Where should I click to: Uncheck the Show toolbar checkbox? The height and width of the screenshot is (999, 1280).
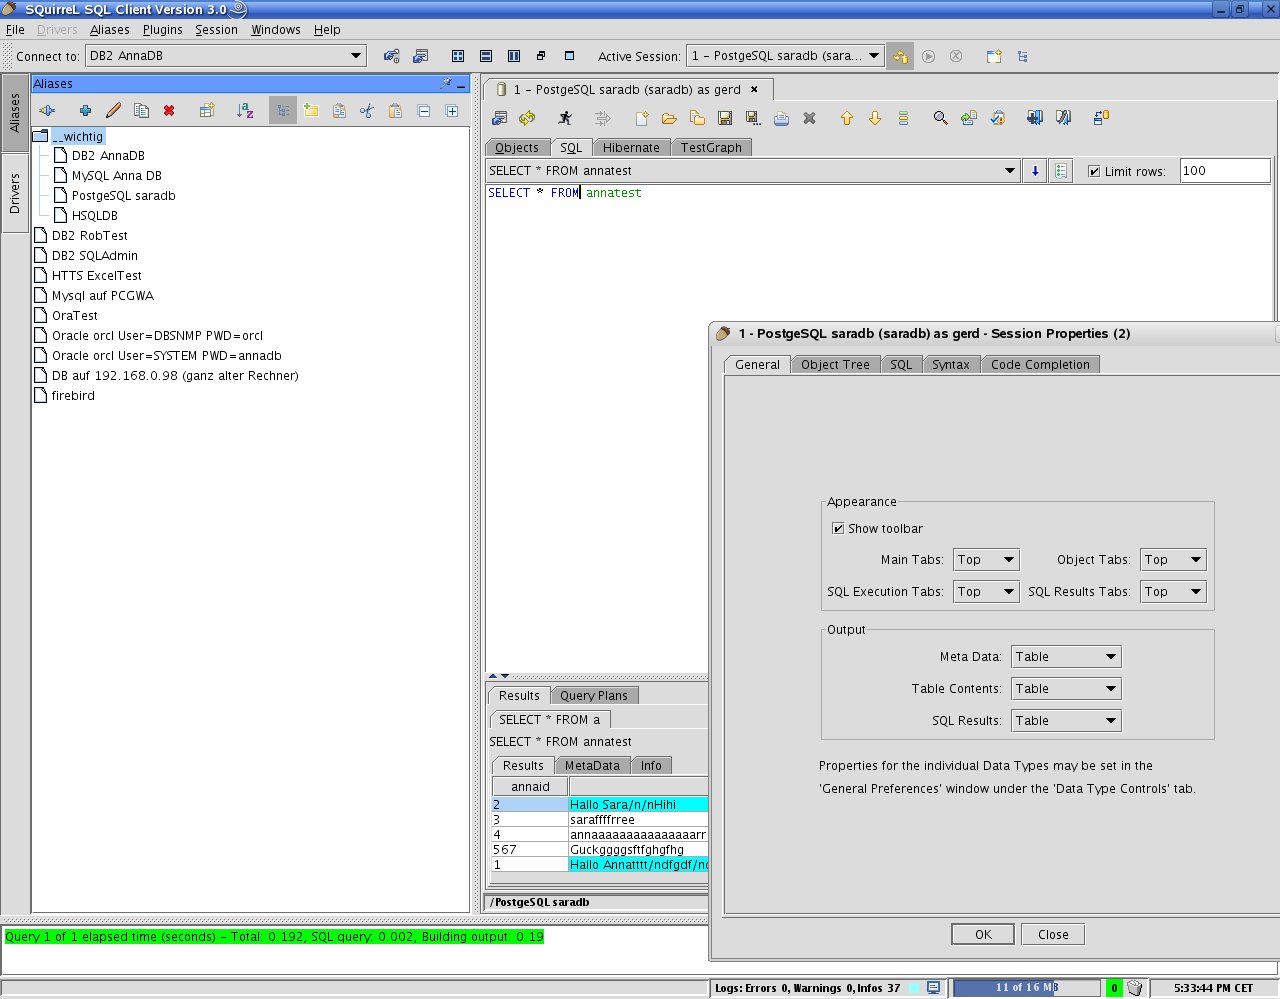tap(838, 528)
